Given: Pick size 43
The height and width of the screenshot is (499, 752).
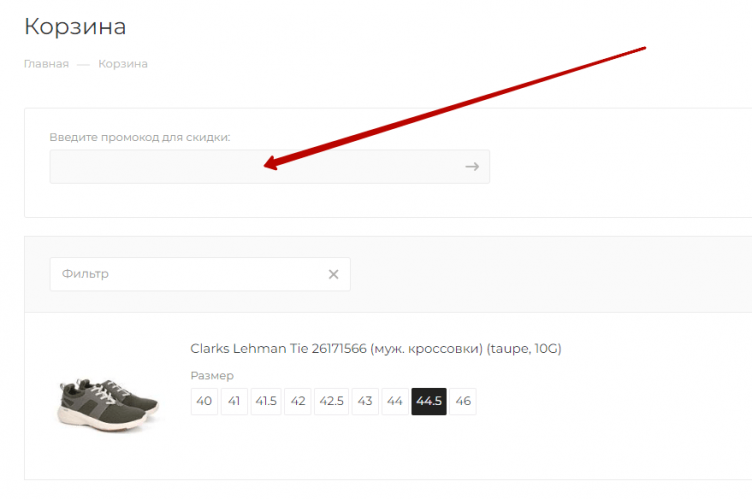Looking at the screenshot, I should tap(364, 401).
